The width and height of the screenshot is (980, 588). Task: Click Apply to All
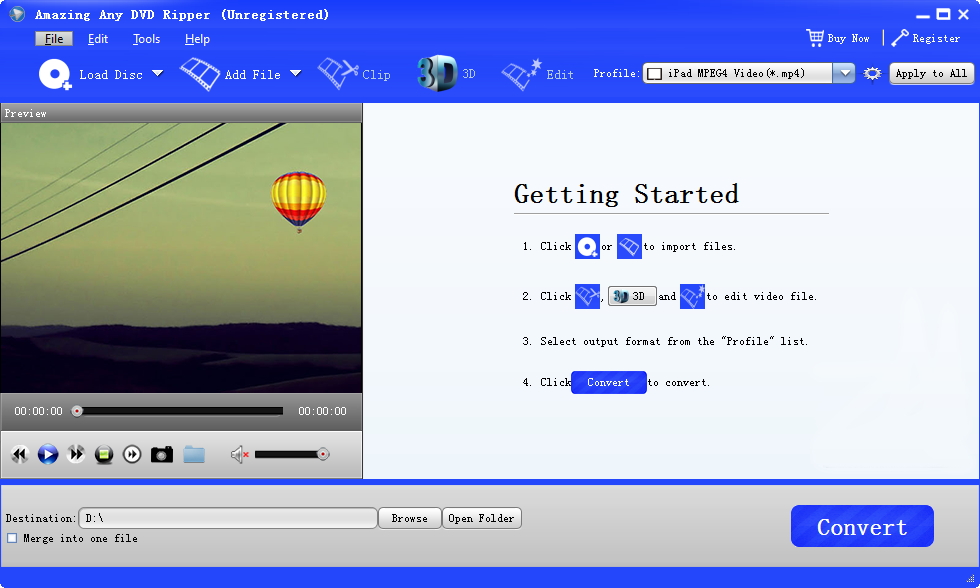pos(931,73)
